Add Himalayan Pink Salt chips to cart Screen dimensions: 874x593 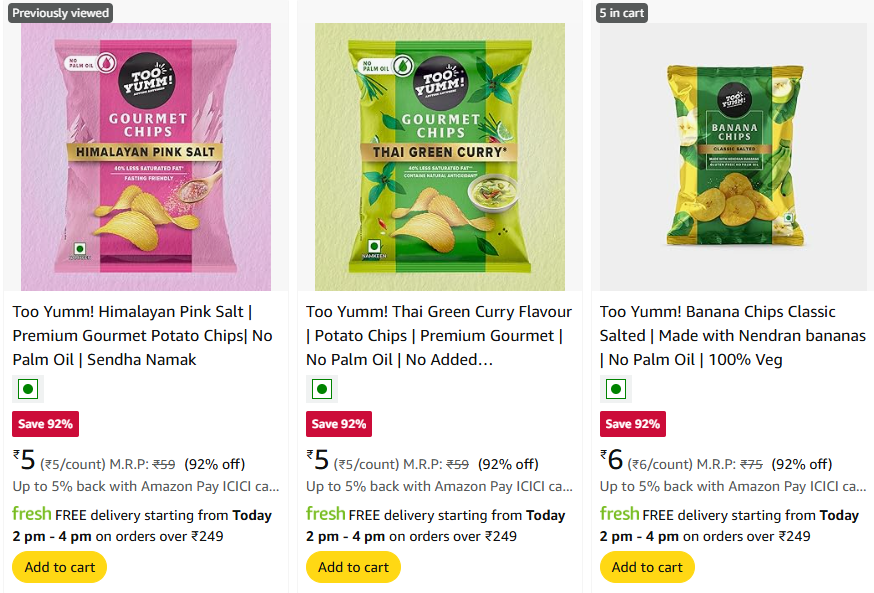[x=59, y=567]
